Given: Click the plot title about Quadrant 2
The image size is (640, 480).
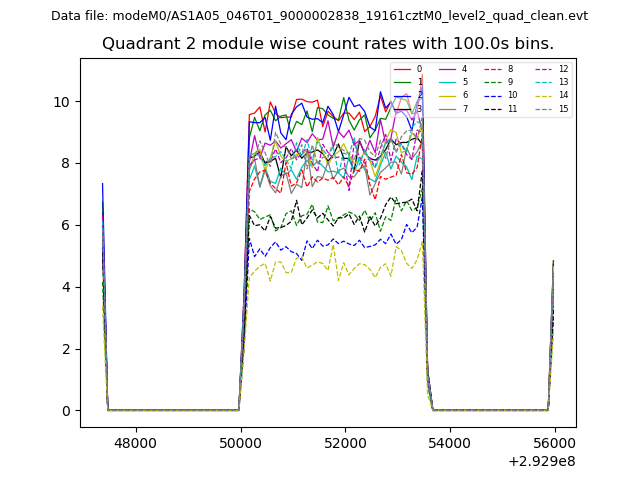Looking at the screenshot, I should (328, 44).
